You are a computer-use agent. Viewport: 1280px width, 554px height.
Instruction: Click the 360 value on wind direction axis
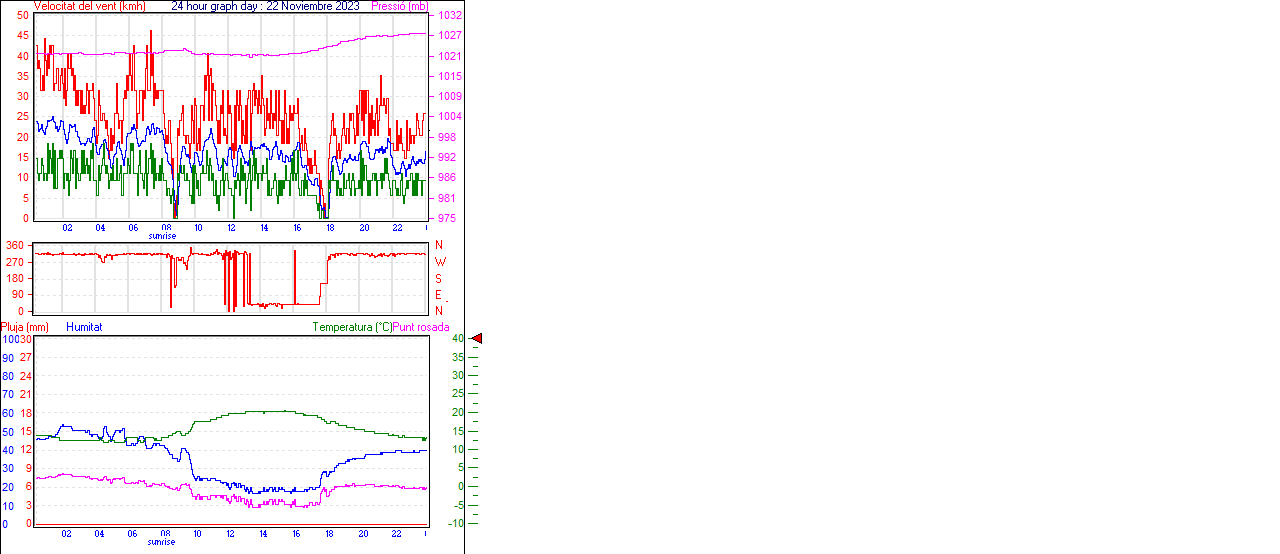[x=14, y=245]
